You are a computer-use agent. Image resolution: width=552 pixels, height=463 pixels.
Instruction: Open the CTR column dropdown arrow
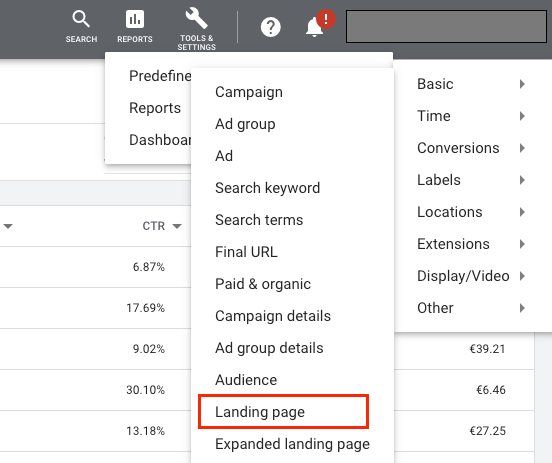pyautogui.click(x=177, y=226)
